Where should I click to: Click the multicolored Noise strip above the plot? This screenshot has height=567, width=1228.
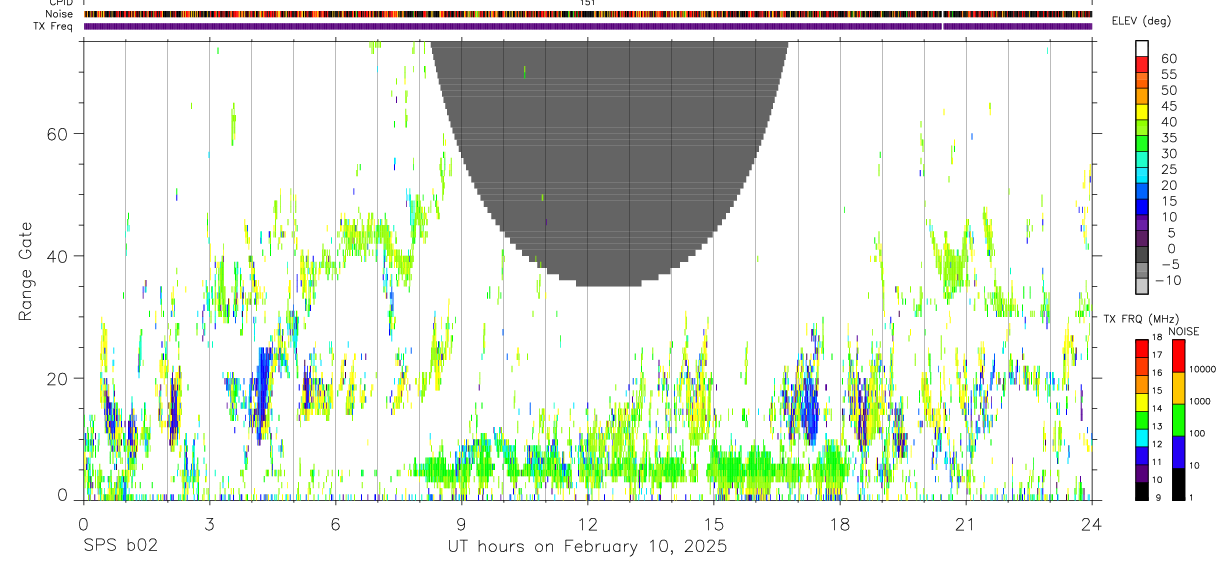588,14
